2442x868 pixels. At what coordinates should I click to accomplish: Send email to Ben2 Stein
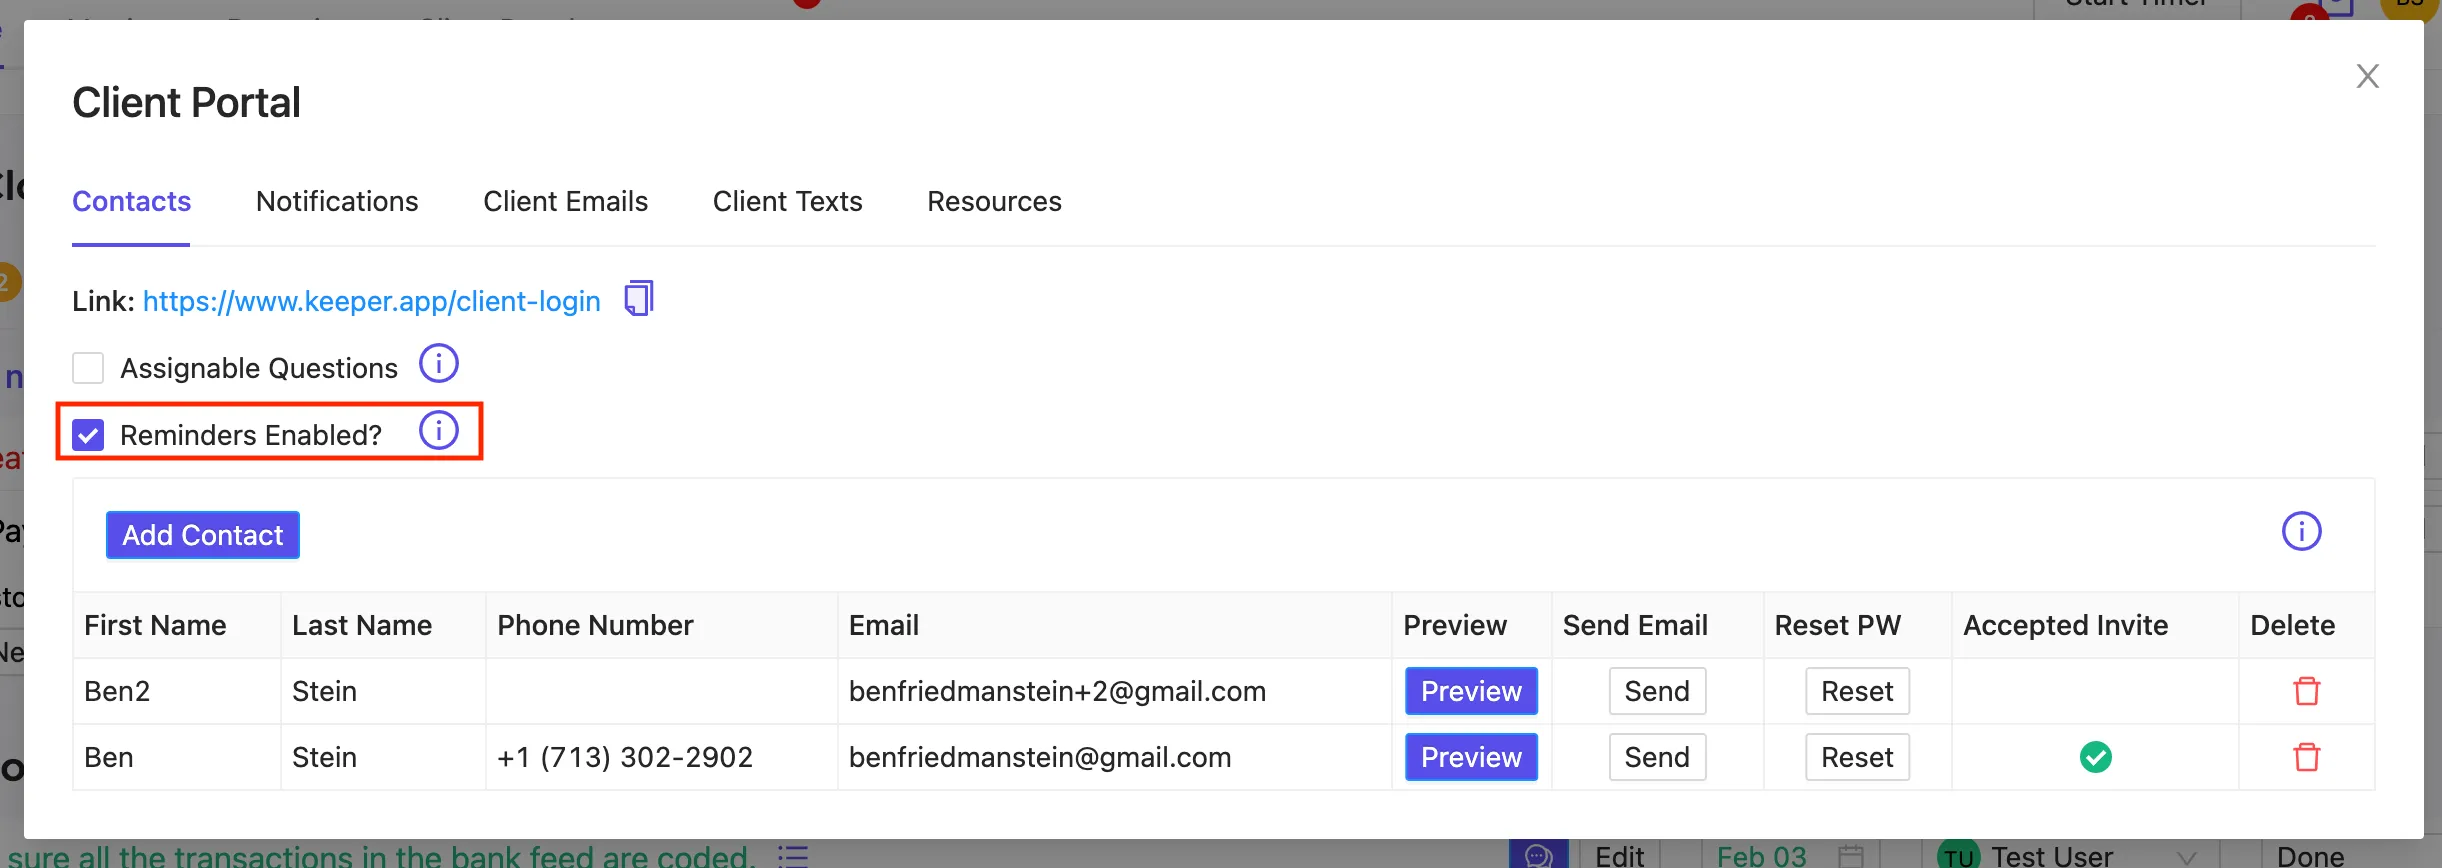pyautogui.click(x=1657, y=691)
